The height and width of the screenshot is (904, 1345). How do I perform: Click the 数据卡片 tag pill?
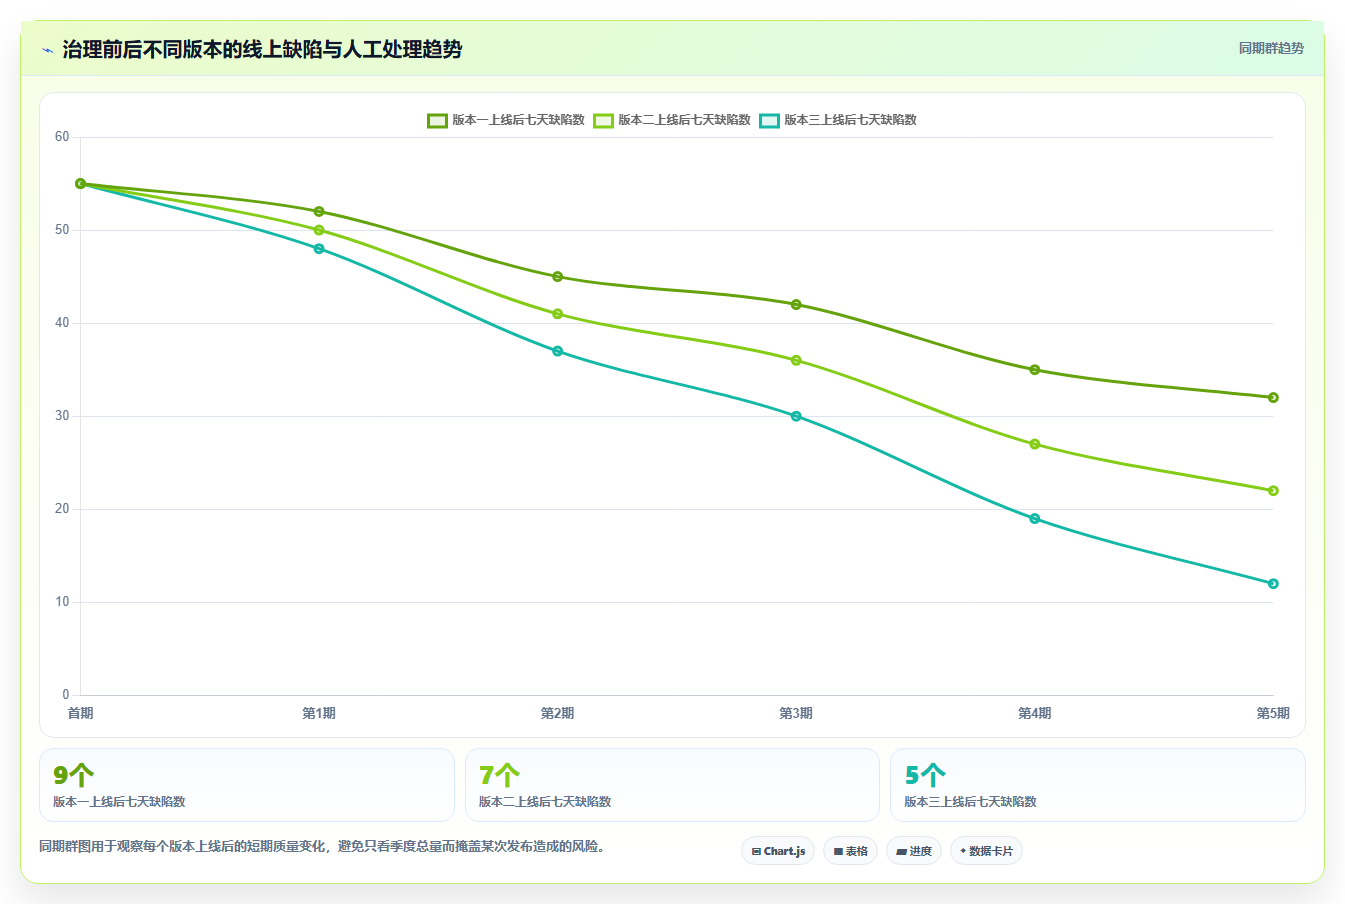tap(986, 851)
